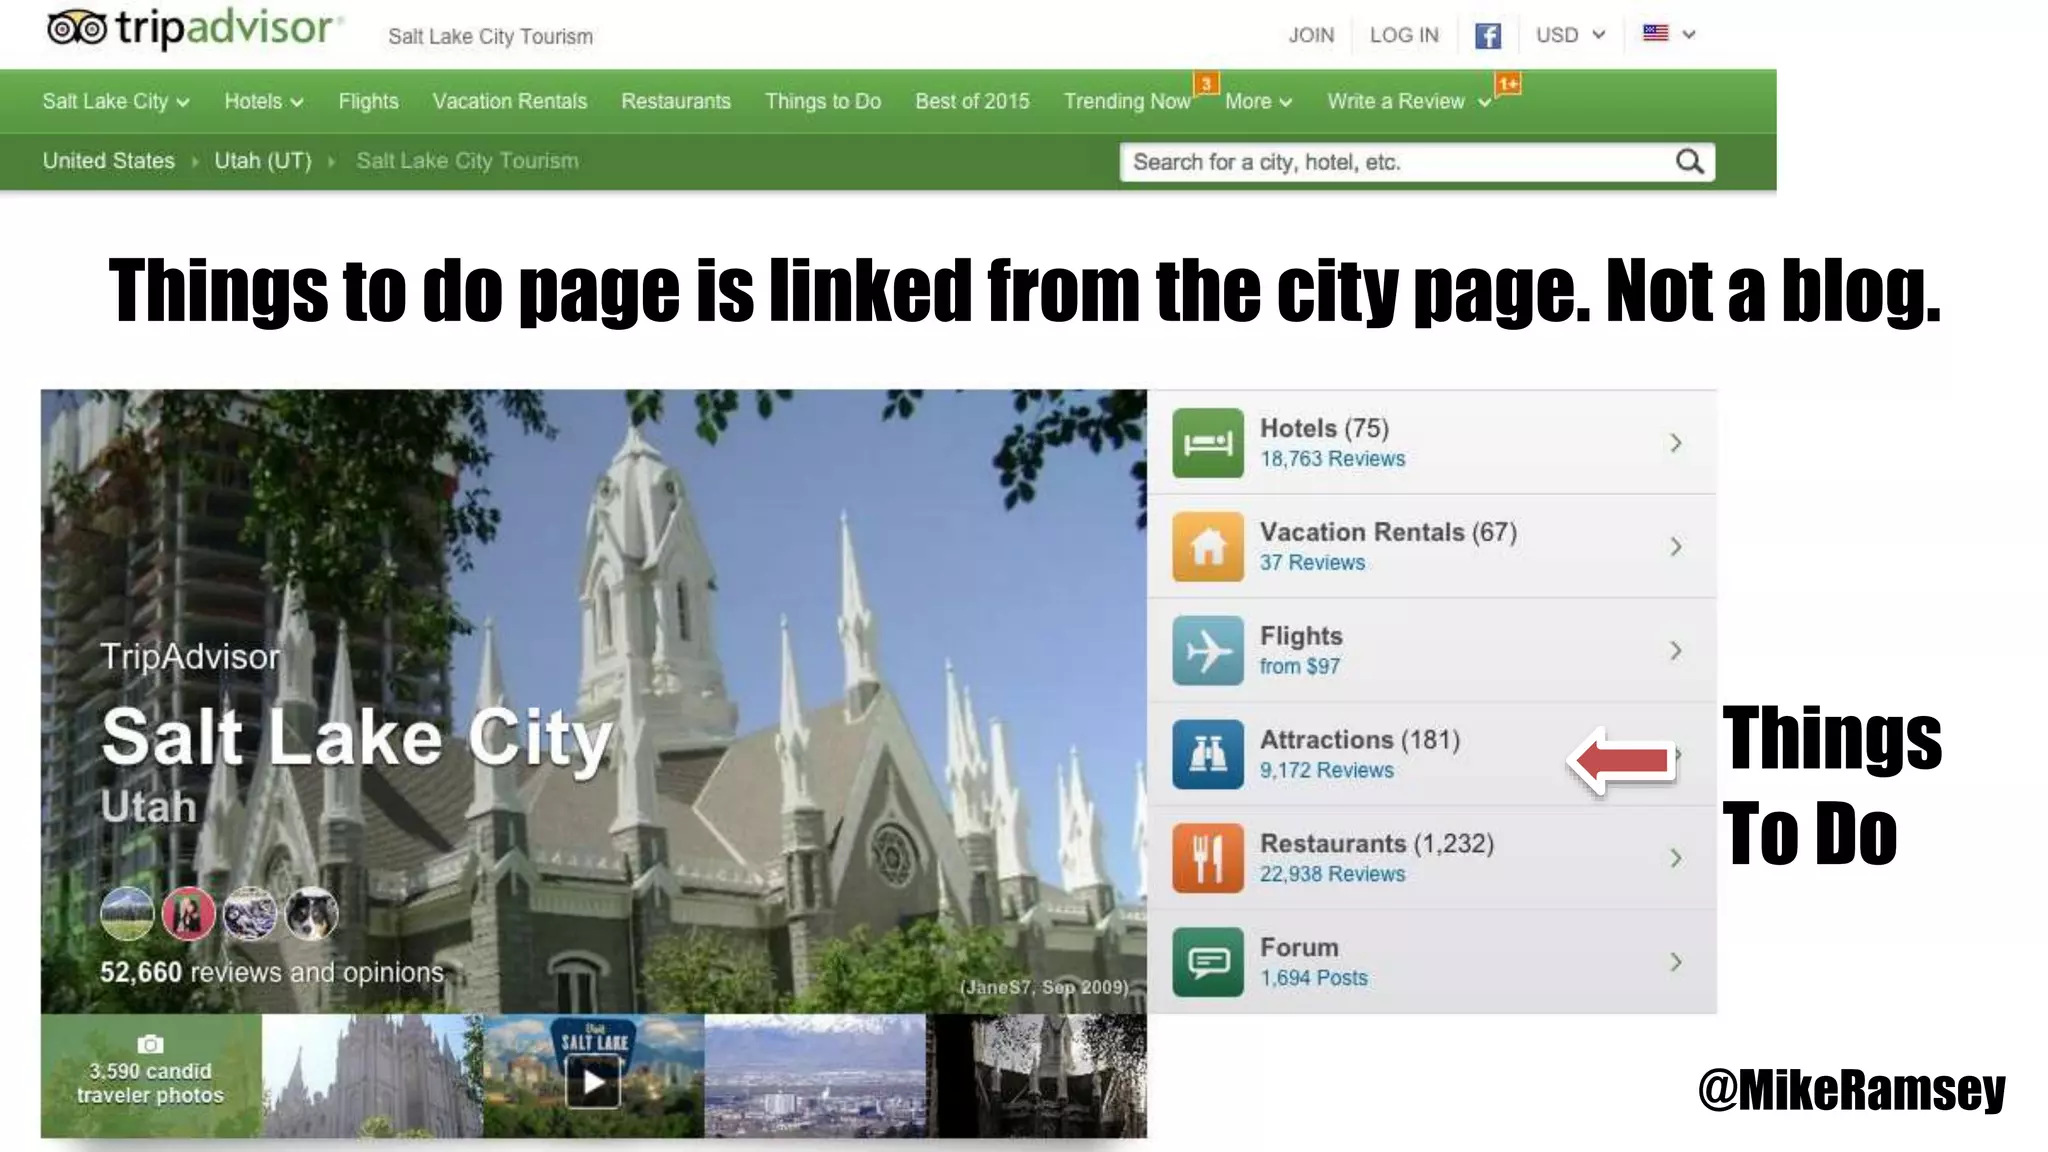Click the Forum speech bubble icon
2048x1152 pixels.
pos(1208,962)
